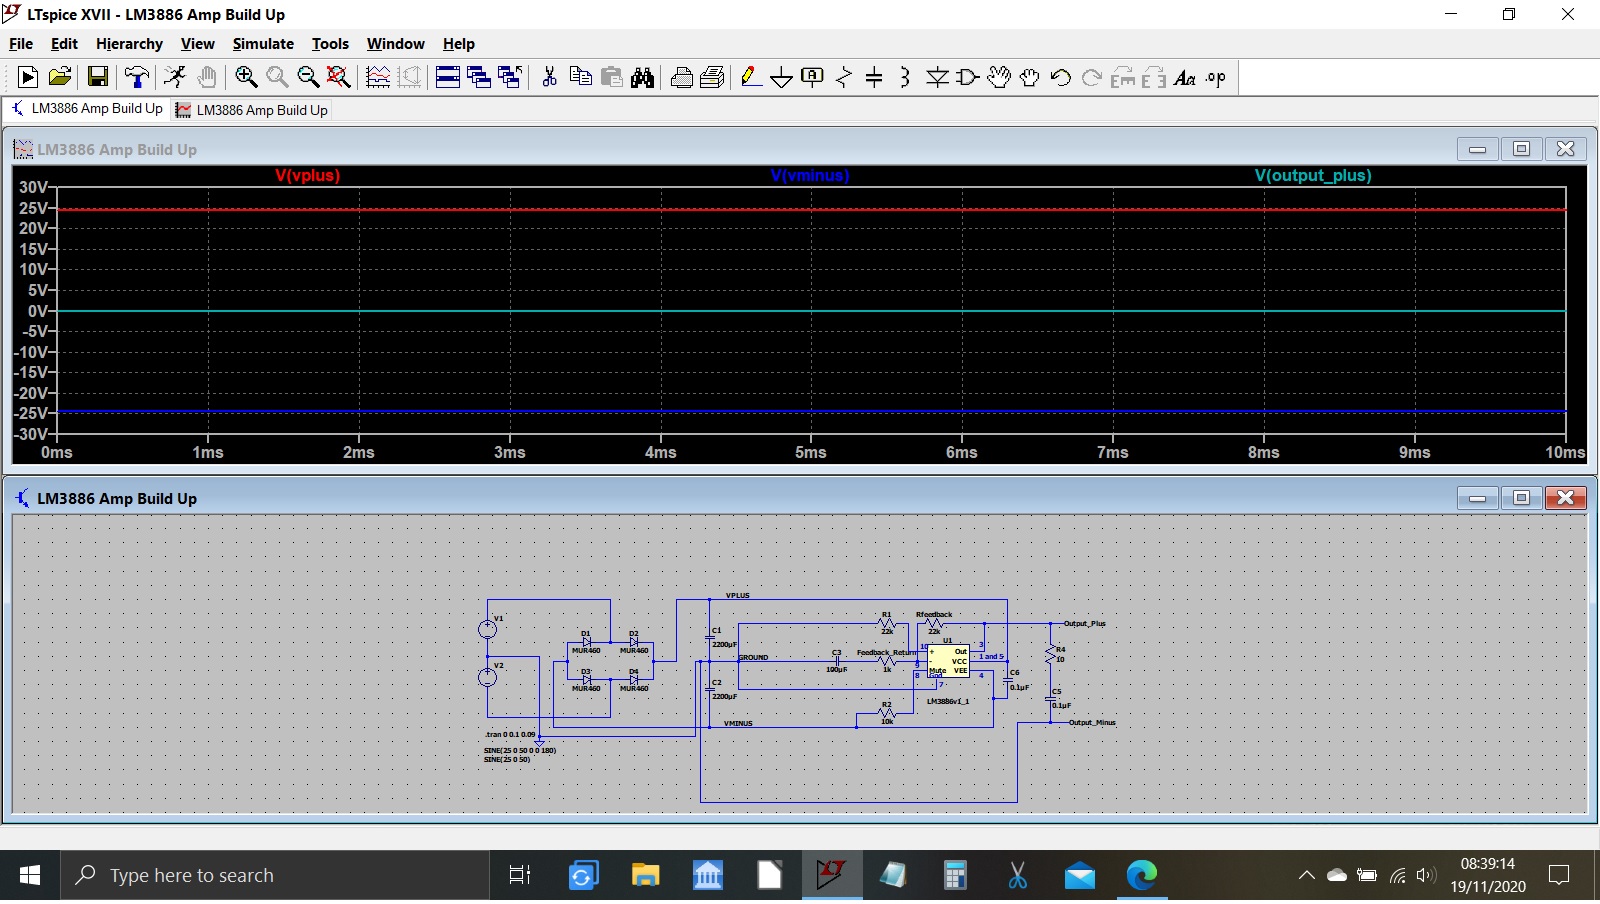
Task: Select the Capacitor component tool
Action: coord(874,77)
